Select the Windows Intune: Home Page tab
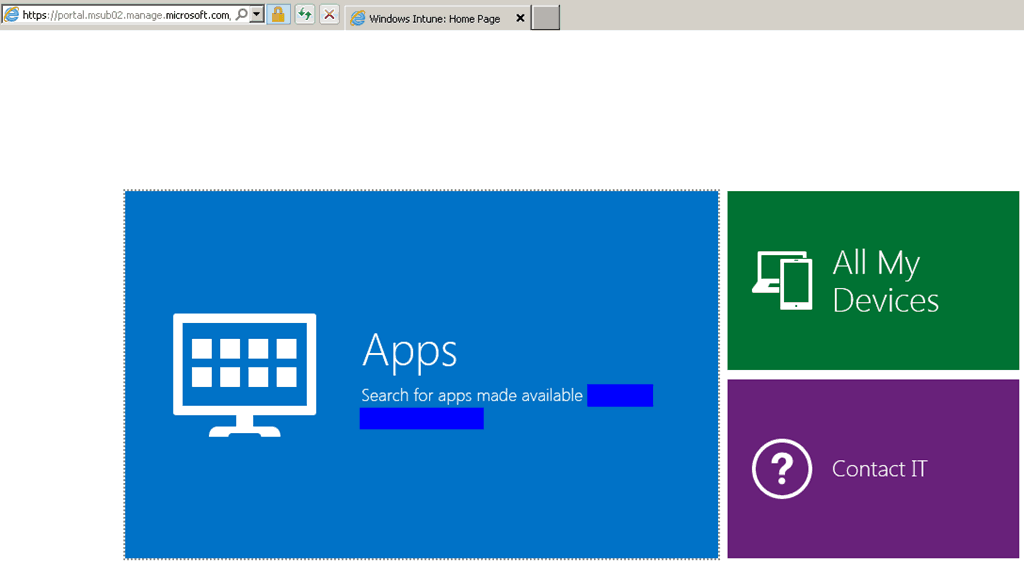Image resolution: width=1024 pixels, height=563 pixels. pos(437,19)
